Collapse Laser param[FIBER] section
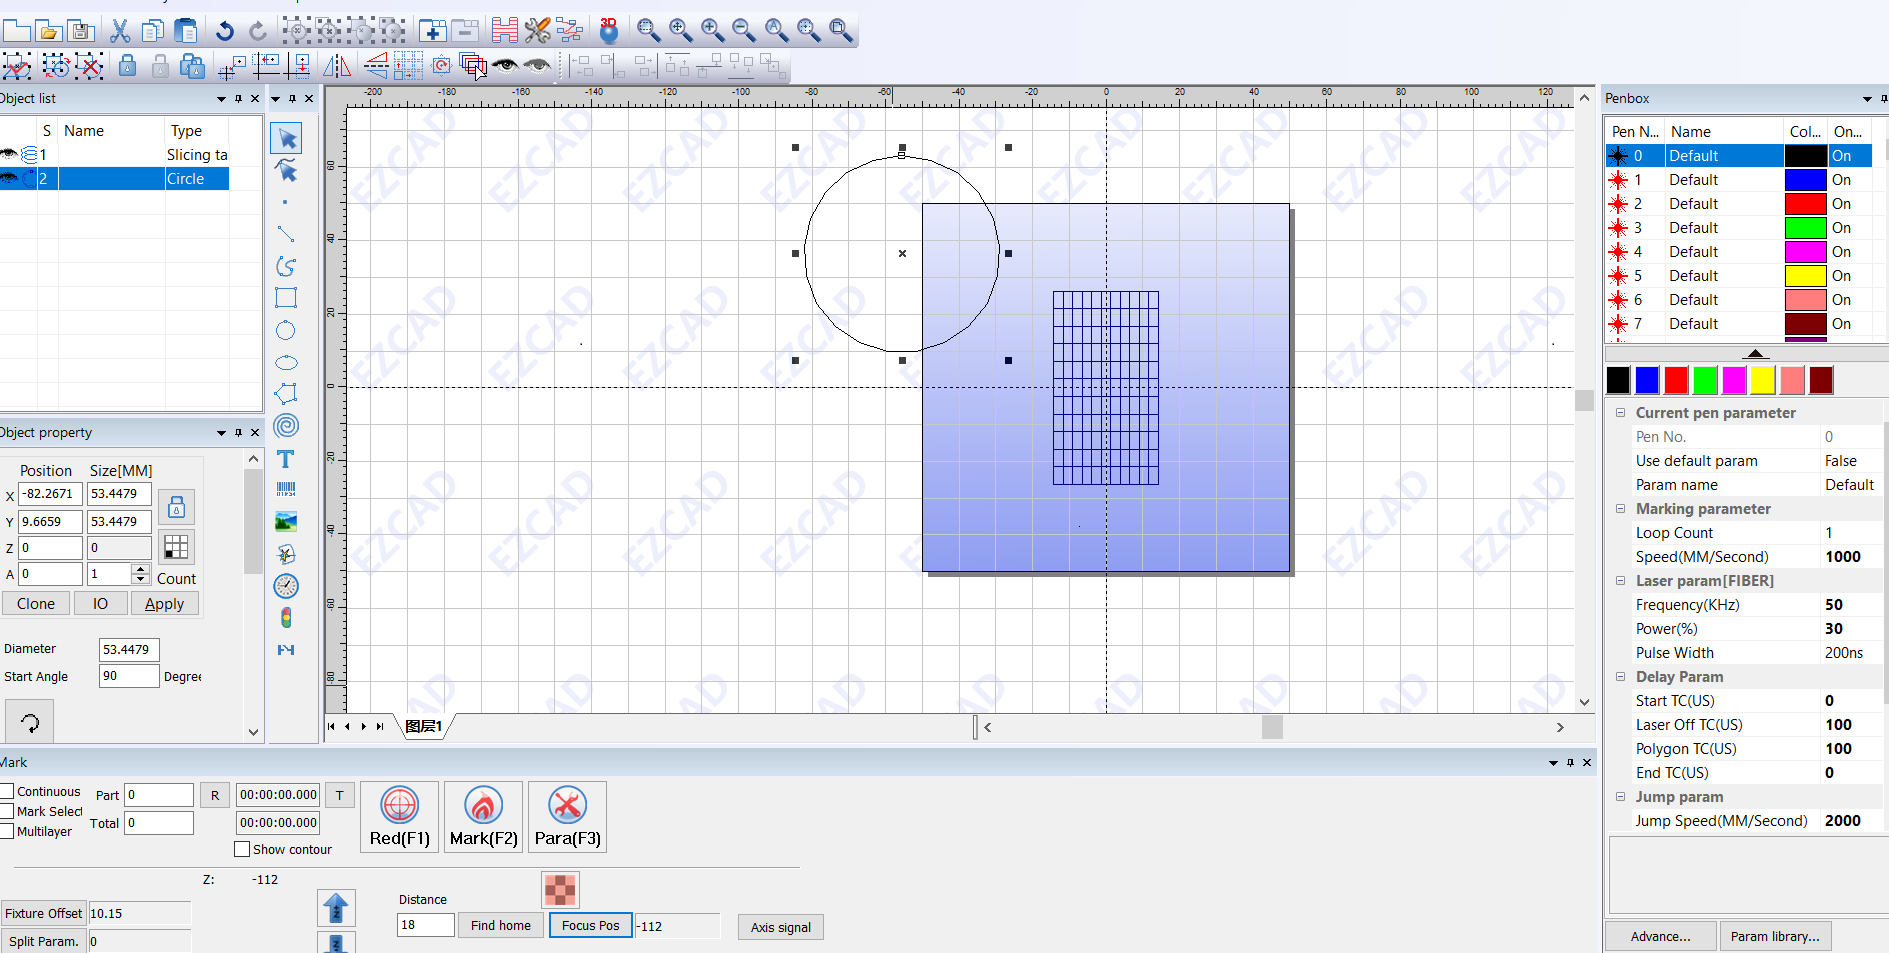The image size is (1889, 953). 1620,580
